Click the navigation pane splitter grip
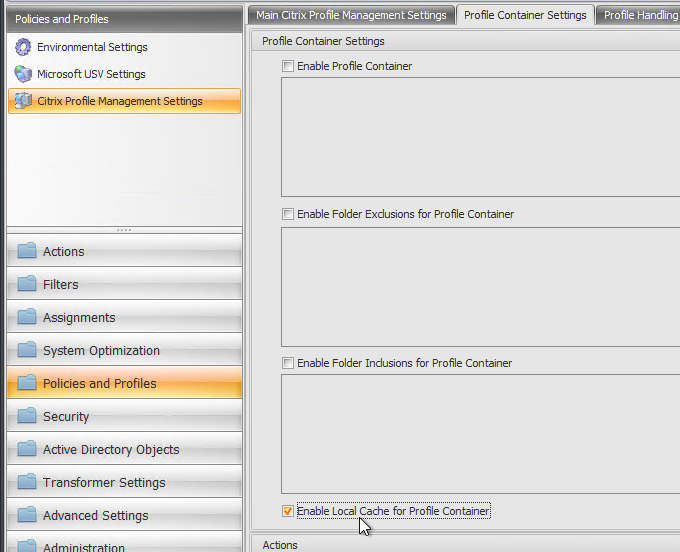 click(x=124, y=230)
